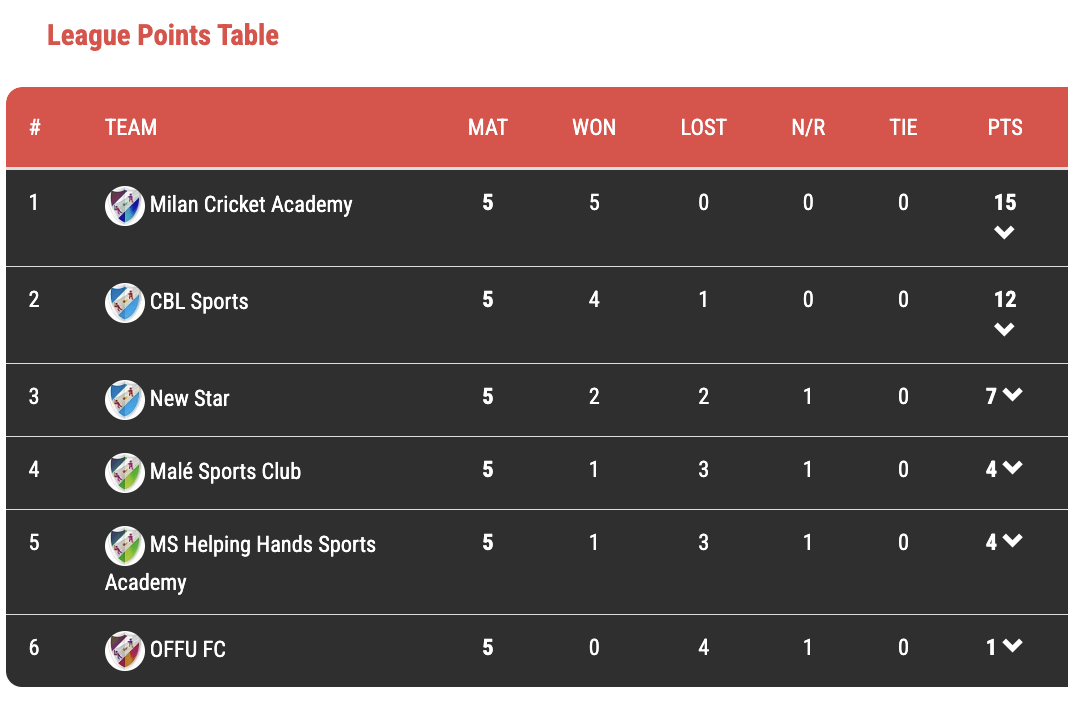The image size is (1068, 718).
Task: Open Milan Cricket Academy team name link
Action: coord(251,205)
